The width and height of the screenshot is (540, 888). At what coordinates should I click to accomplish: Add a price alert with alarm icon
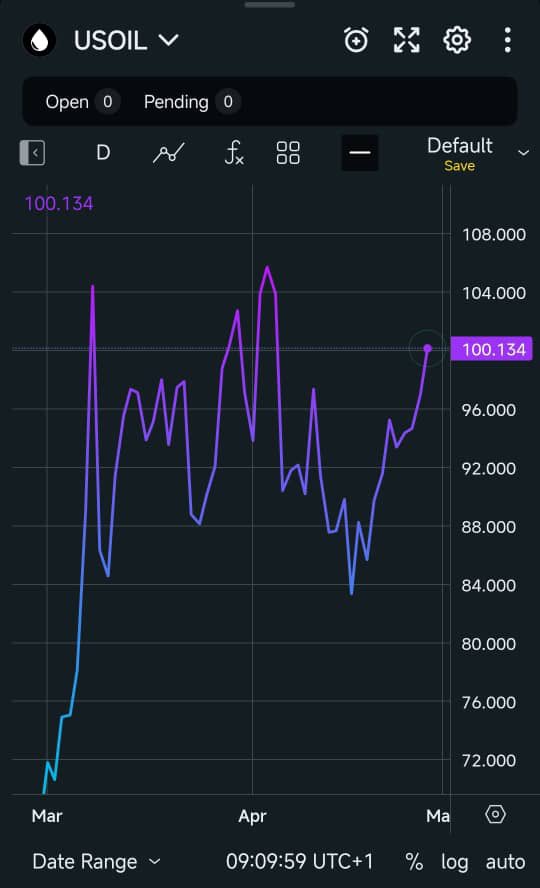(356, 40)
